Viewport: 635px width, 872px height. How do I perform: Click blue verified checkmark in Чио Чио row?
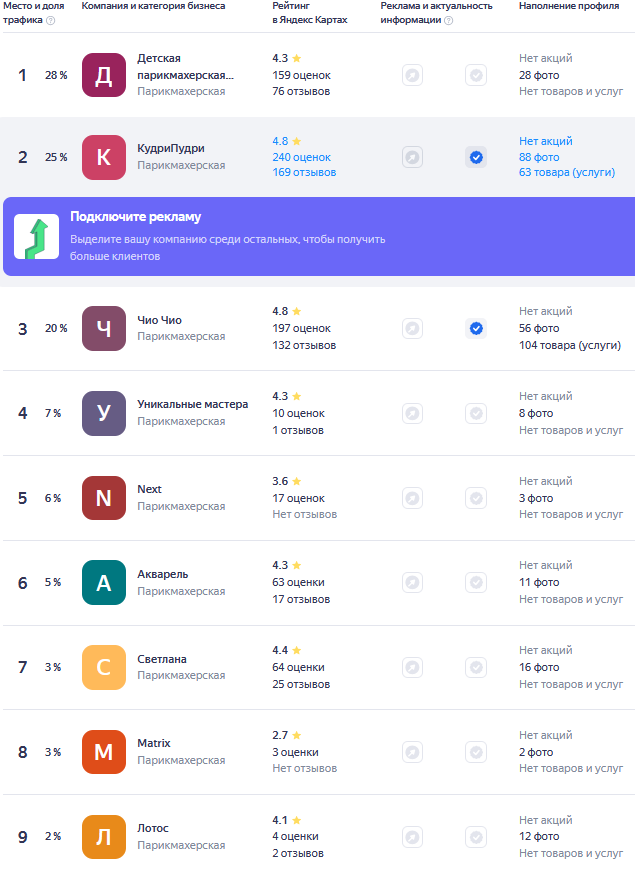[476, 328]
